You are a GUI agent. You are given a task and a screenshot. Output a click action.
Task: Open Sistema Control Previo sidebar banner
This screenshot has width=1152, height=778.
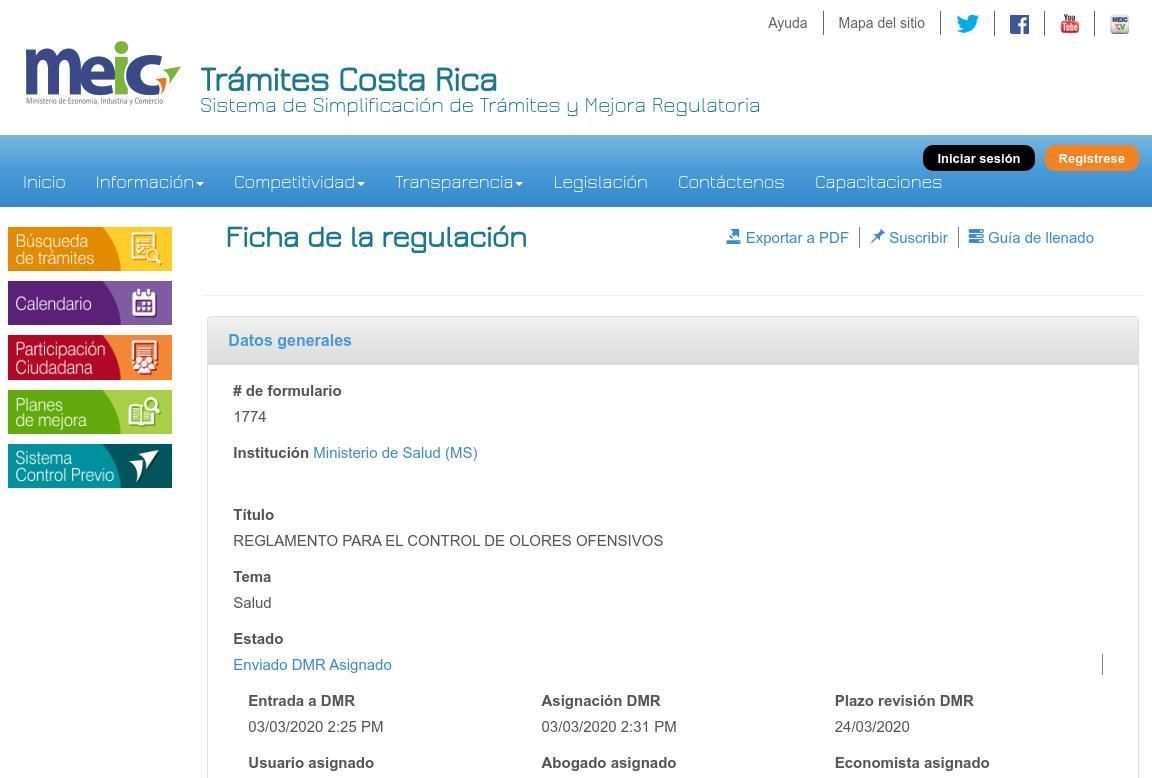[x=90, y=466]
